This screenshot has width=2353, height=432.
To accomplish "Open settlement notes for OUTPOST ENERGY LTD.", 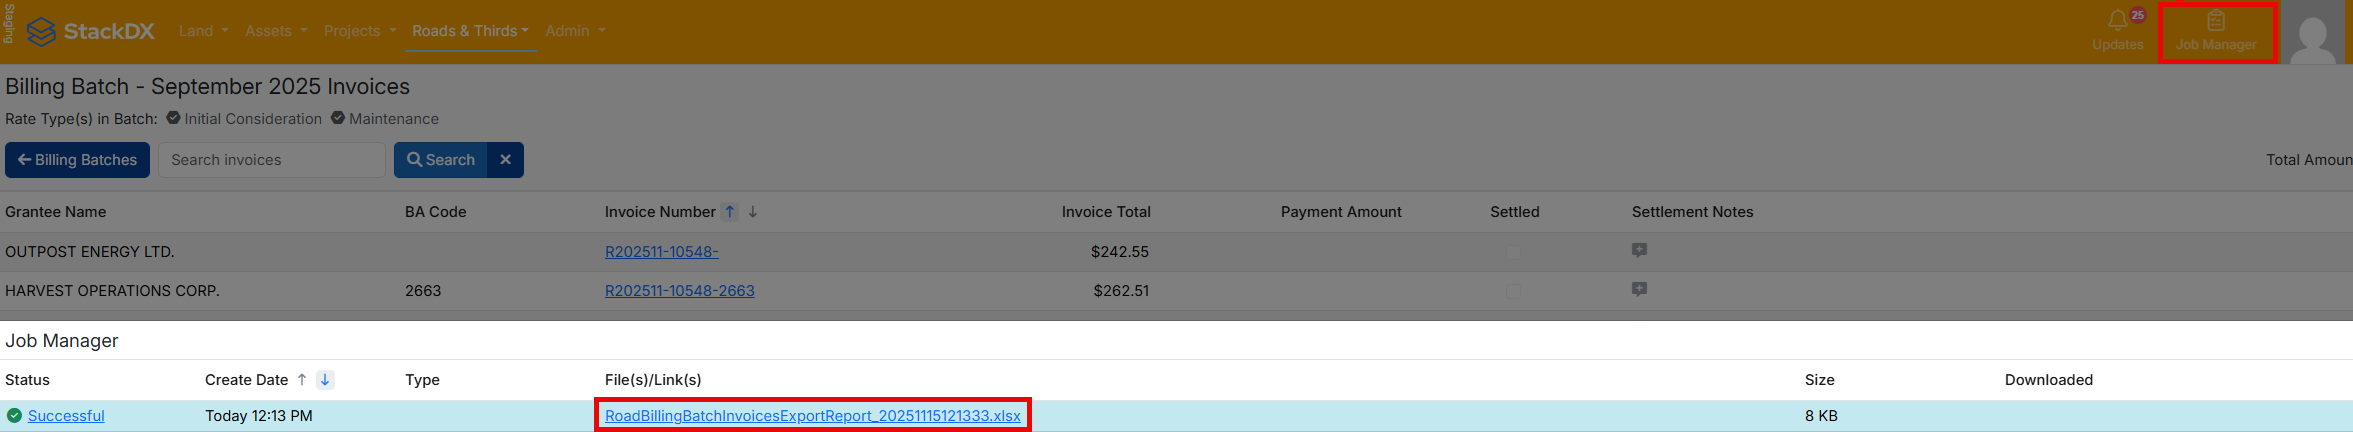I will [x=1639, y=251].
